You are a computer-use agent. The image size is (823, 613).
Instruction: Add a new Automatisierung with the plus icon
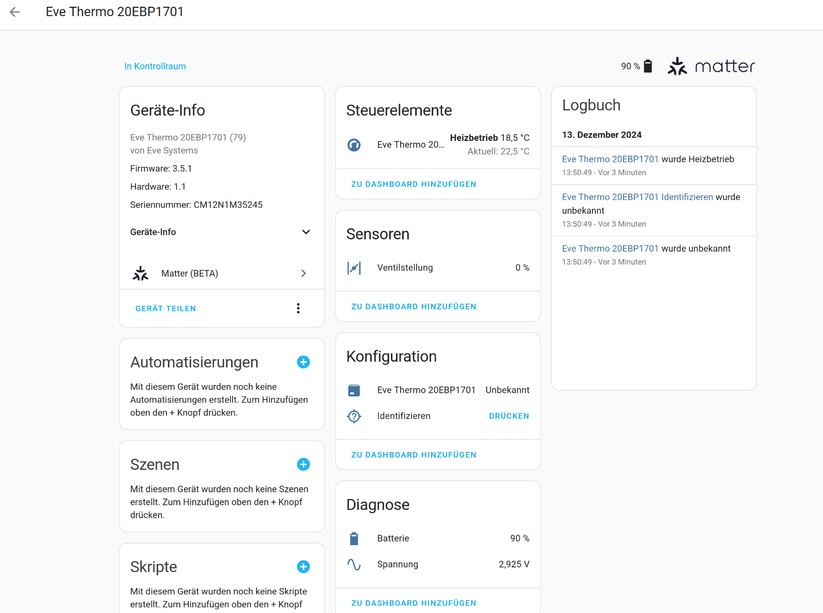click(304, 362)
